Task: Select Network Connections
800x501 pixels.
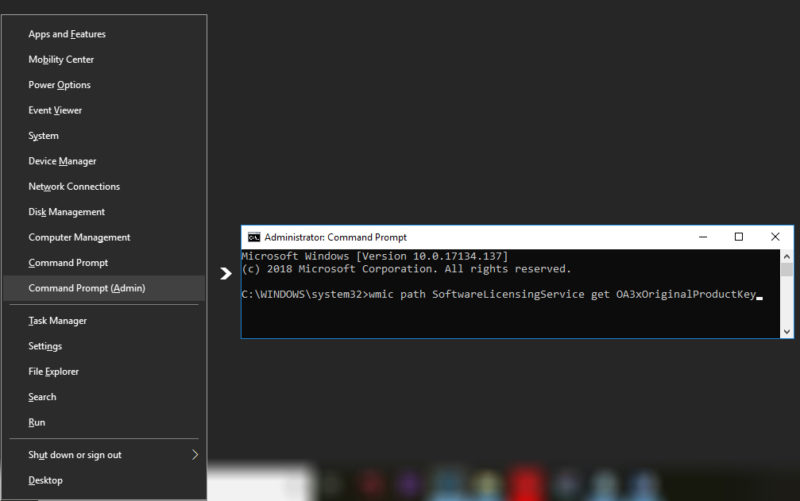Action: pos(74,187)
